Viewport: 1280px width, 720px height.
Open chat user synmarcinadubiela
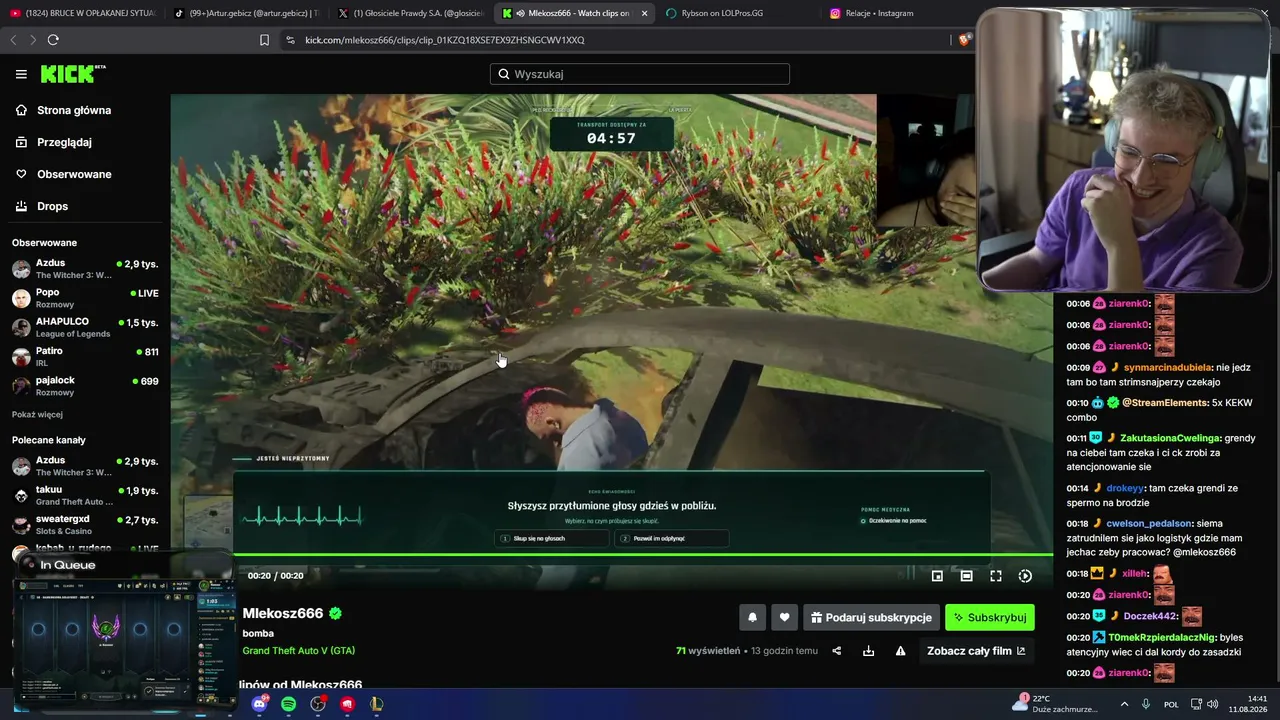pos(1168,367)
